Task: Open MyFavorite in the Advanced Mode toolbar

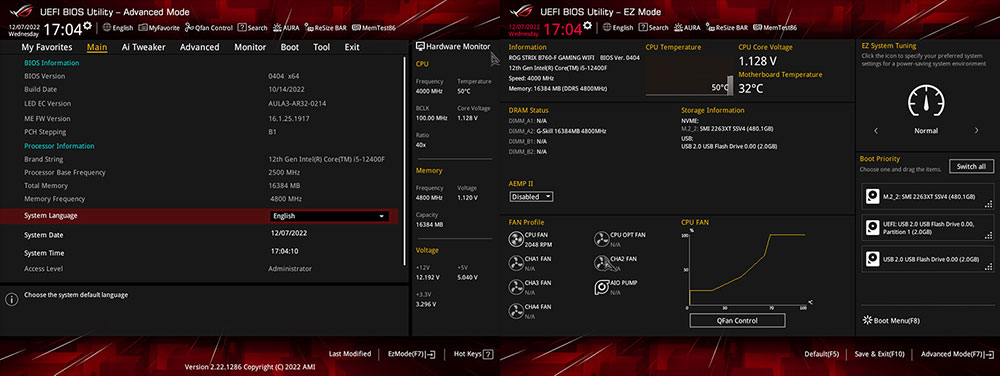Action: (x=159, y=27)
